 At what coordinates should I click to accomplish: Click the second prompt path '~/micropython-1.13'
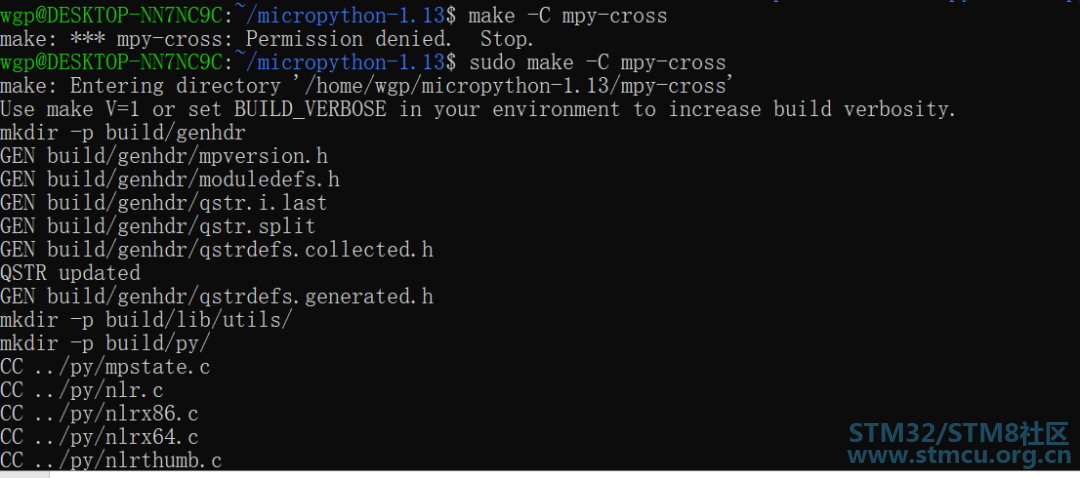pyautogui.click(x=341, y=63)
